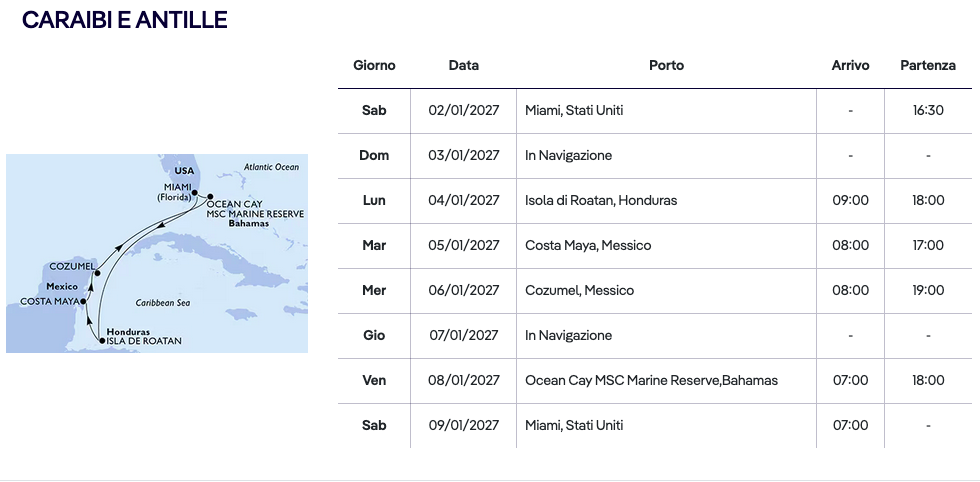The image size is (980, 482).
Task: Click the 08:00 arrival for Cozumel
Action: 851,291
